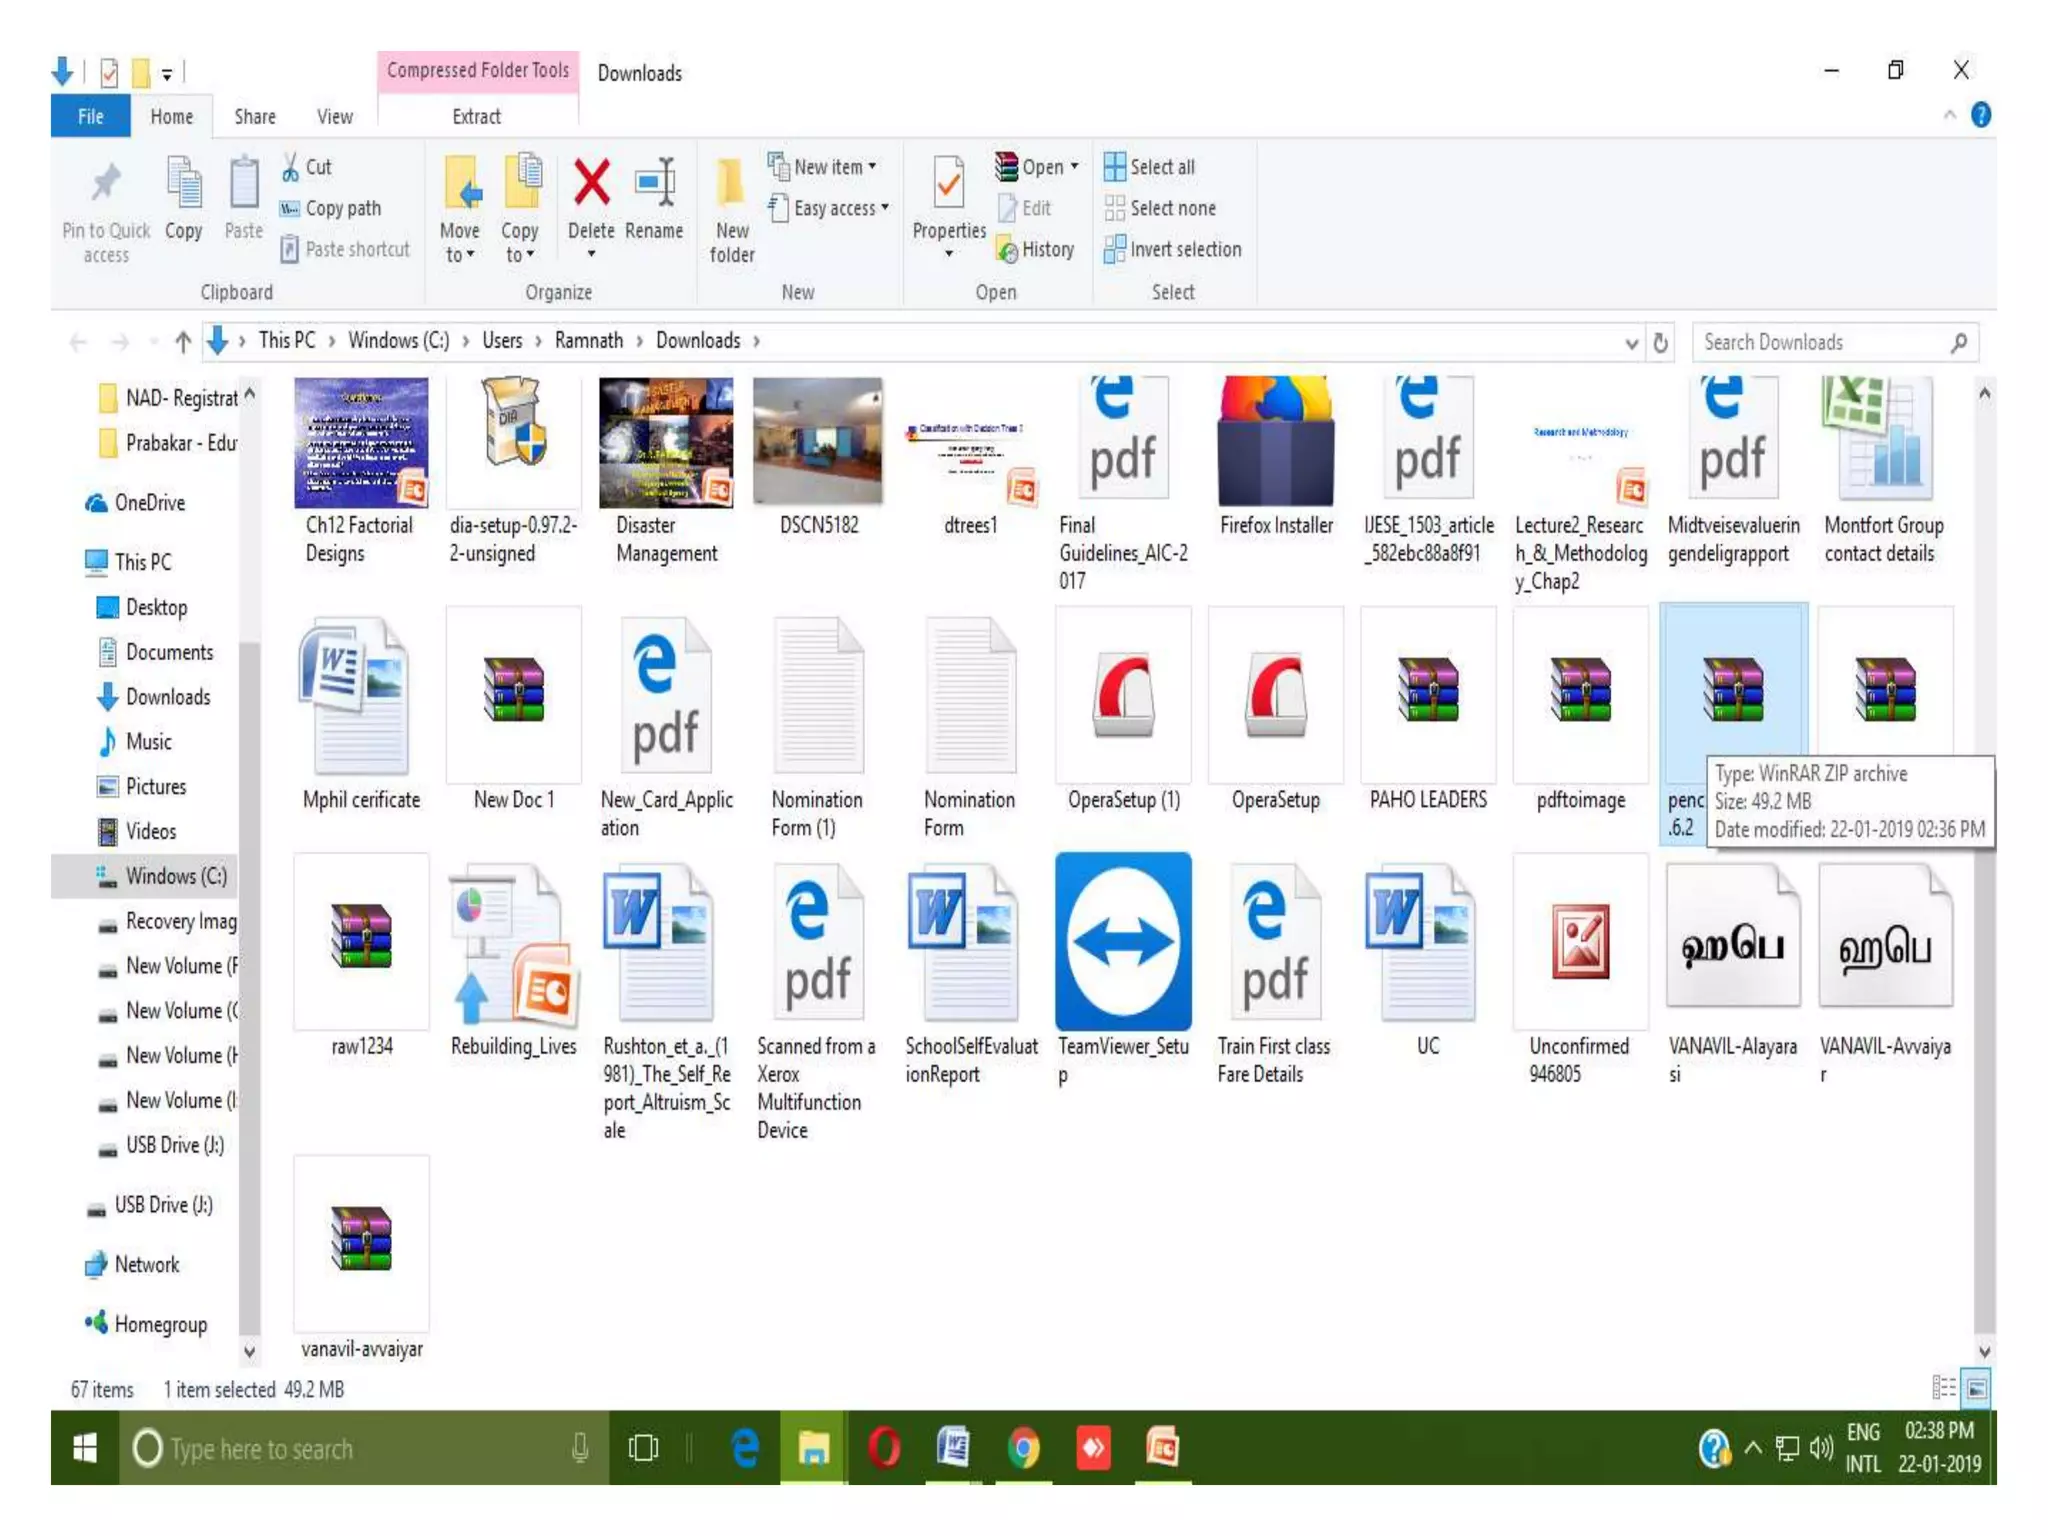Click Invert selection in Select group

pyautogui.click(x=1173, y=249)
